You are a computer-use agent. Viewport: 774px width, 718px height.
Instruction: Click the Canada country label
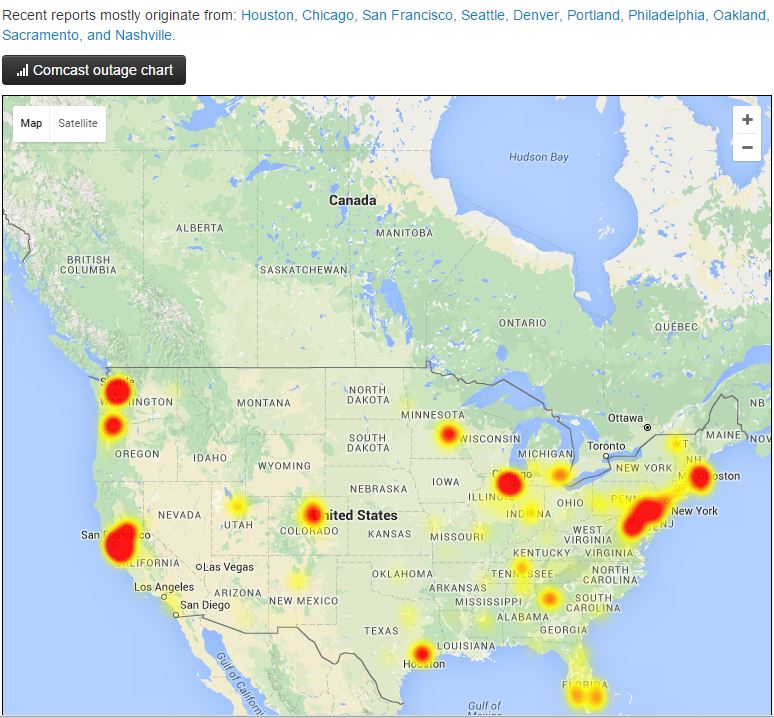click(x=352, y=200)
